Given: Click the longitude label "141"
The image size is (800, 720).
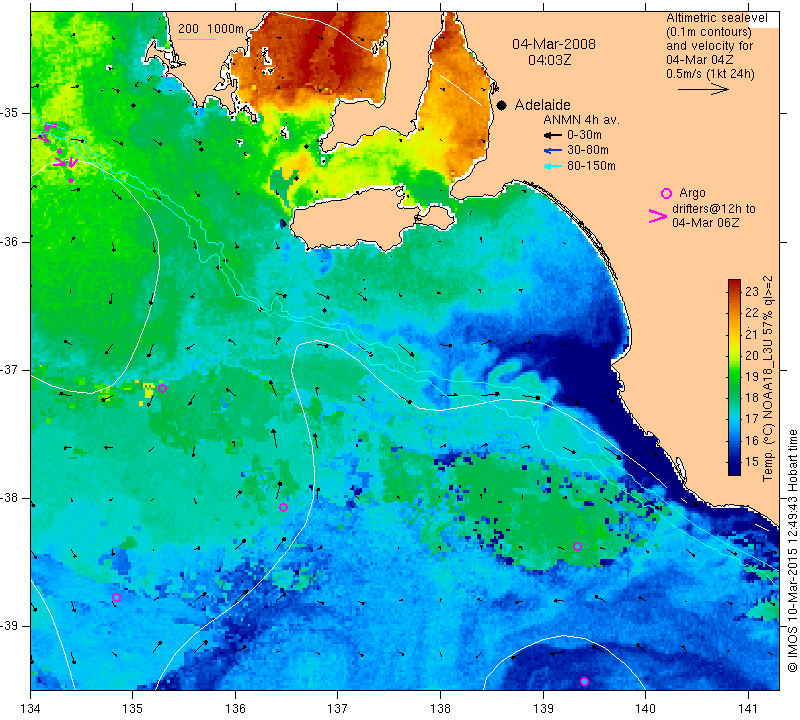Looking at the screenshot, I should tap(748, 708).
